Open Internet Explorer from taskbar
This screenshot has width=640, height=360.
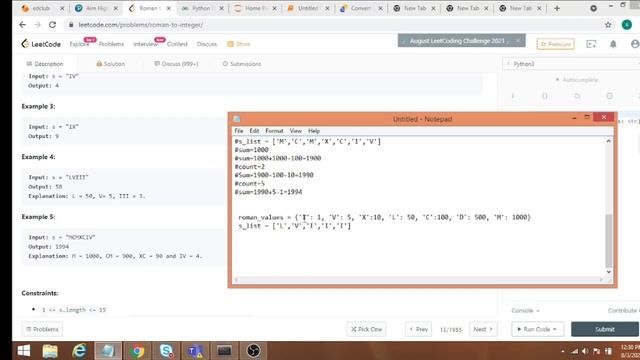tap(79, 351)
